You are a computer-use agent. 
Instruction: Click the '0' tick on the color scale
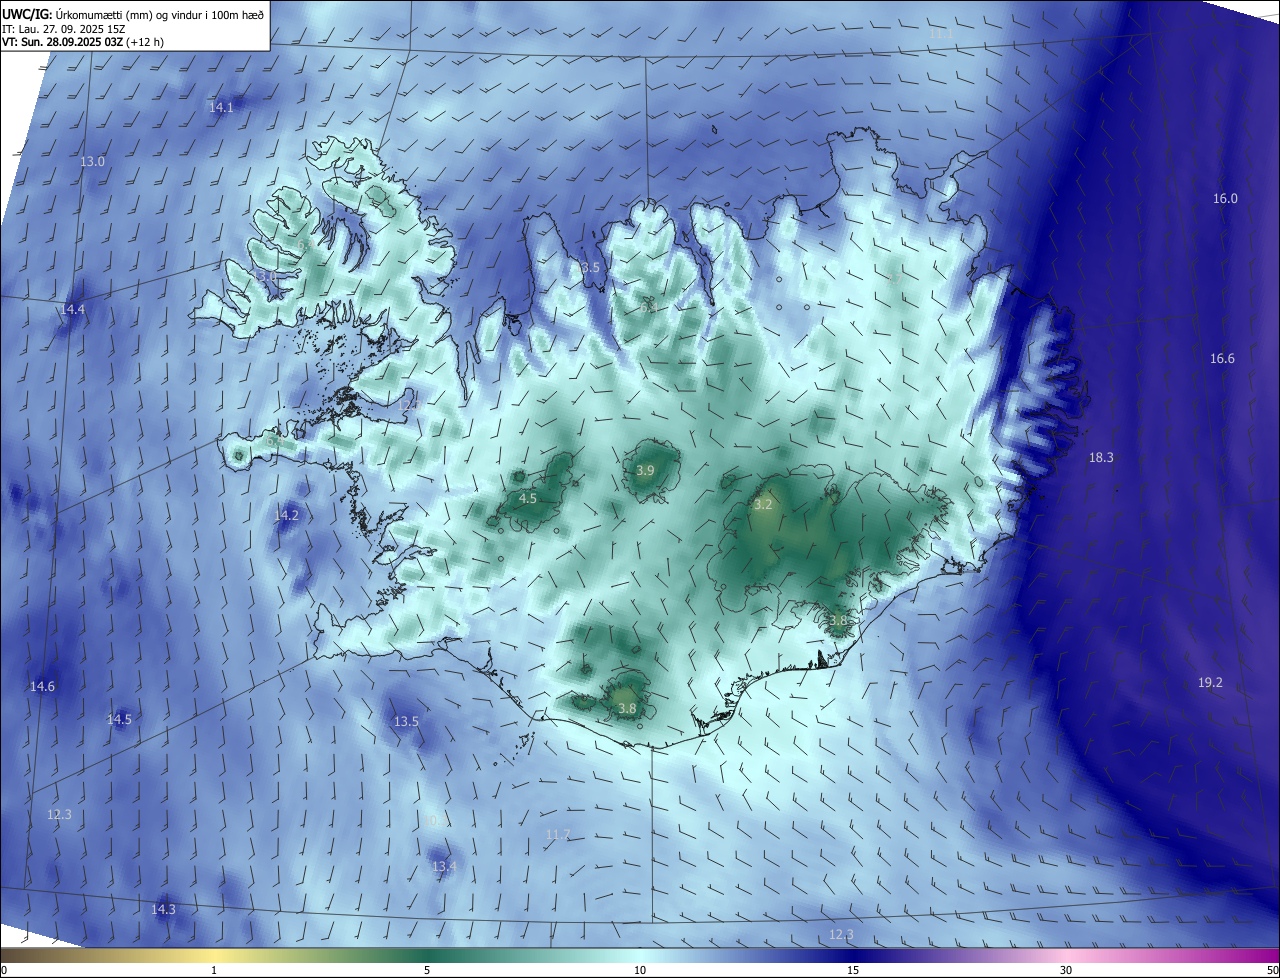pyautogui.click(x=4, y=970)
